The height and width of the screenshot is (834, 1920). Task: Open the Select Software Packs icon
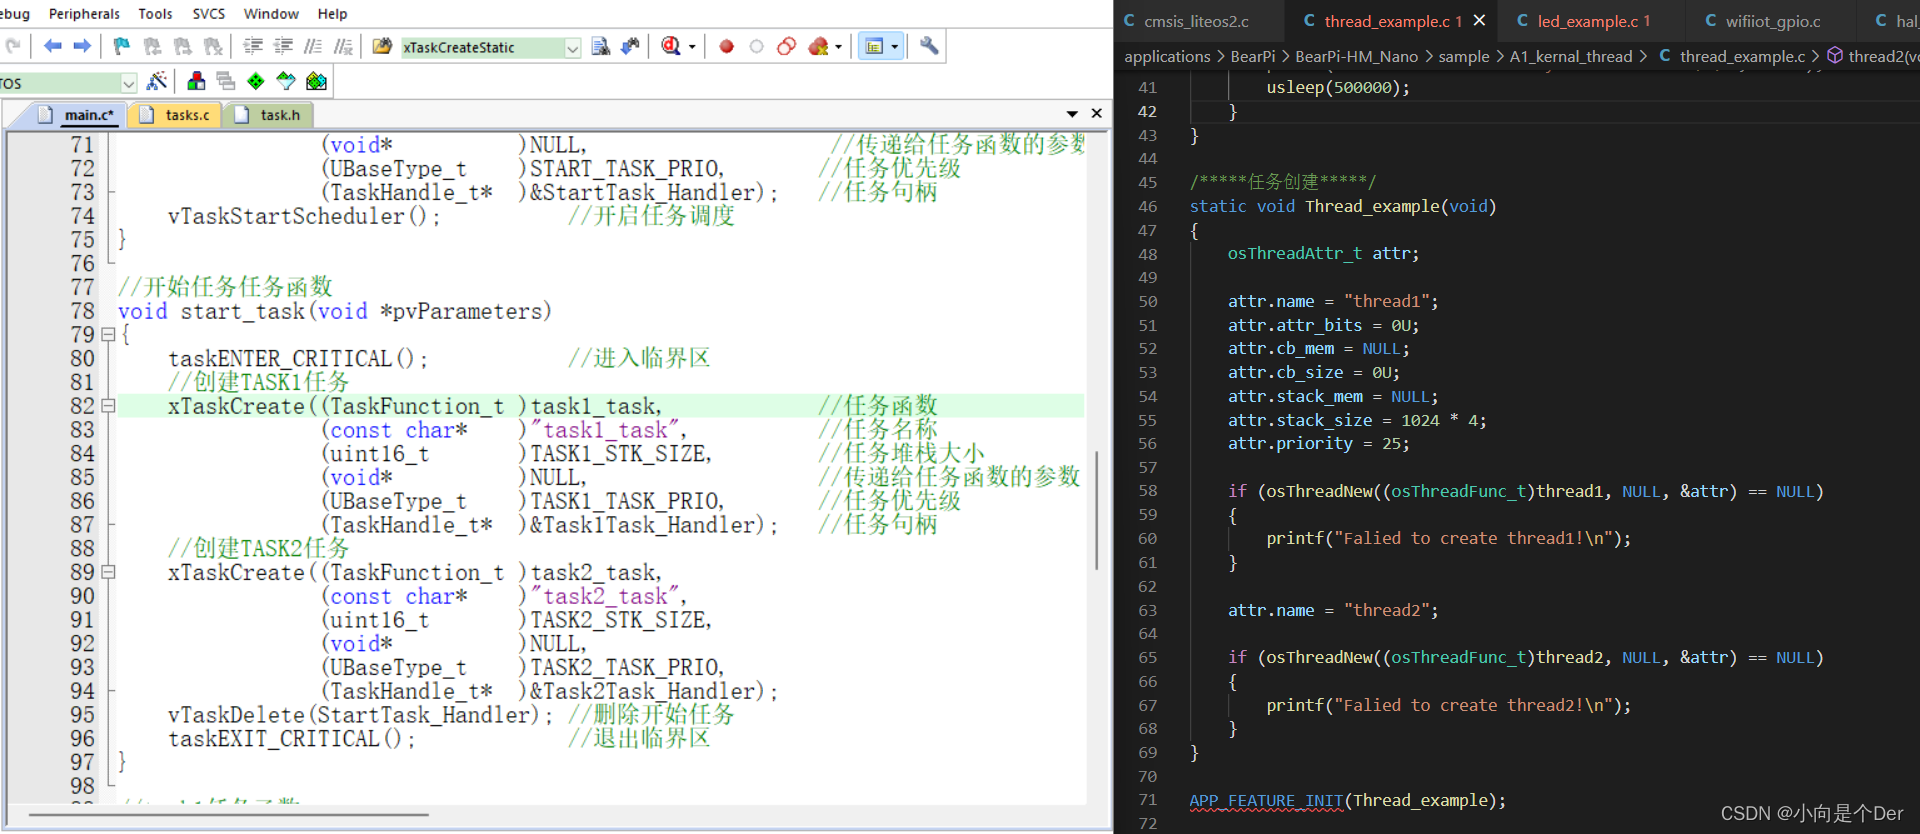pyautogui.click(x=286, y=81)
